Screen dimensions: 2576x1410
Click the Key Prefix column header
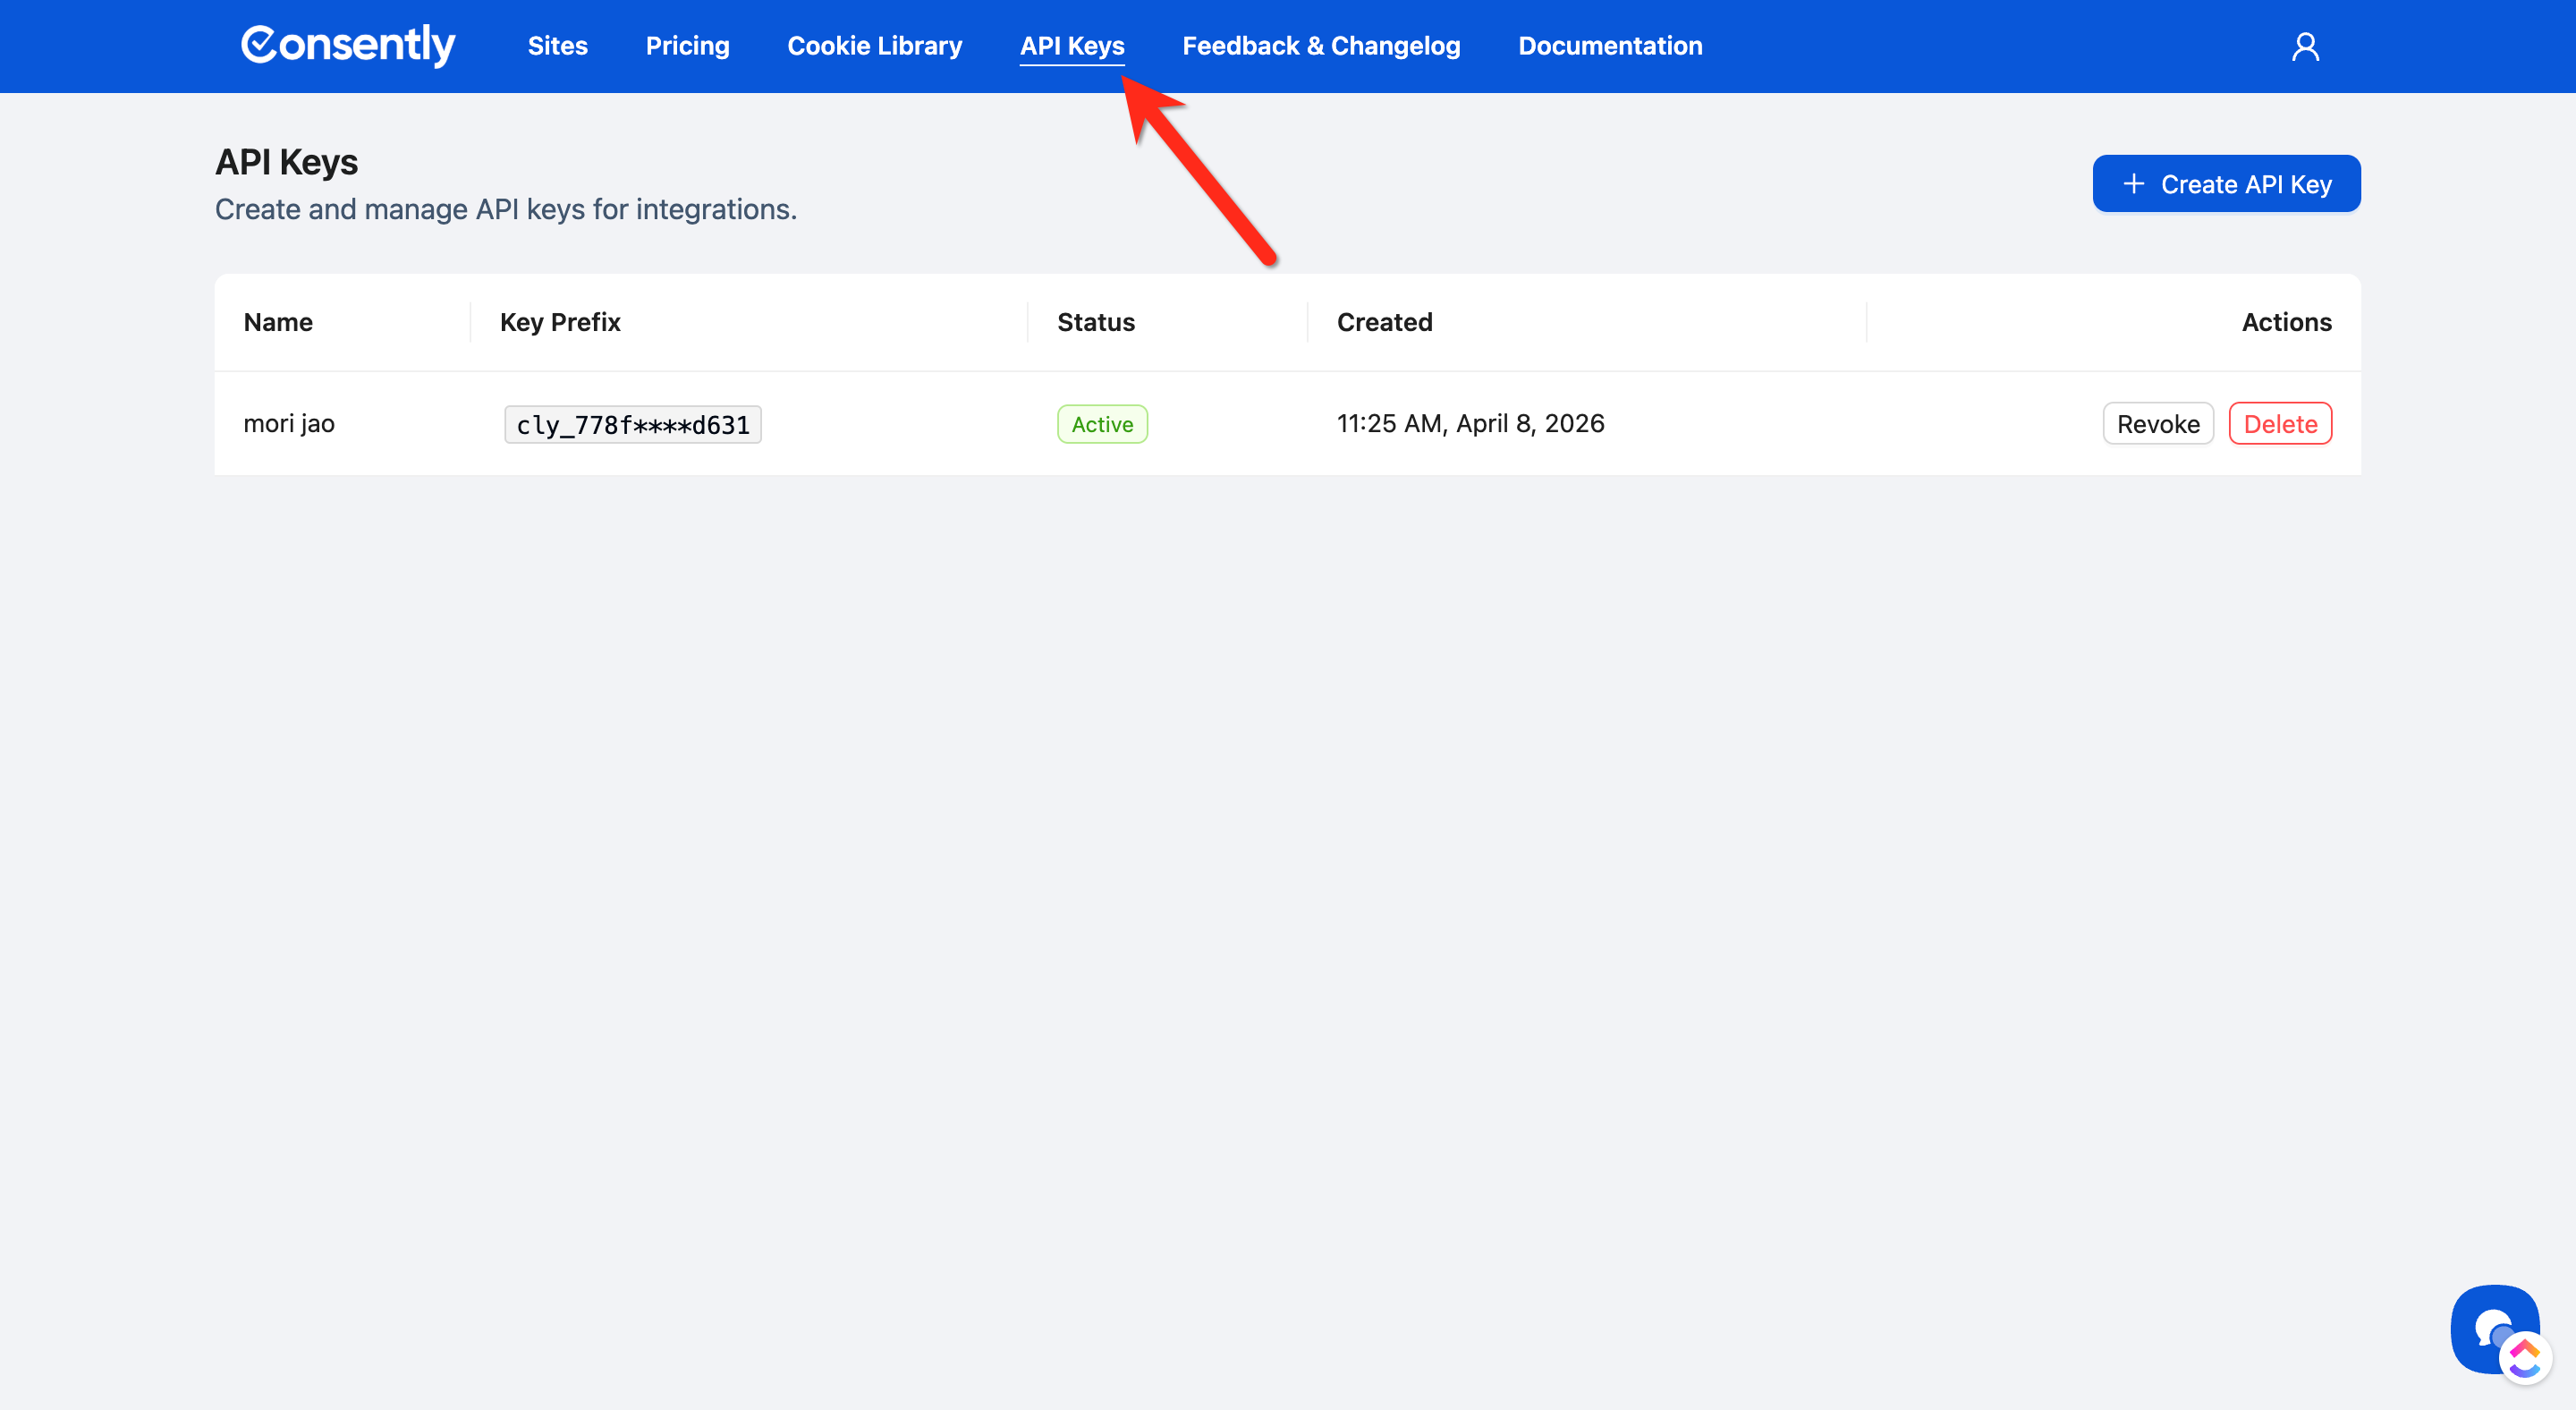pos(560,322)
